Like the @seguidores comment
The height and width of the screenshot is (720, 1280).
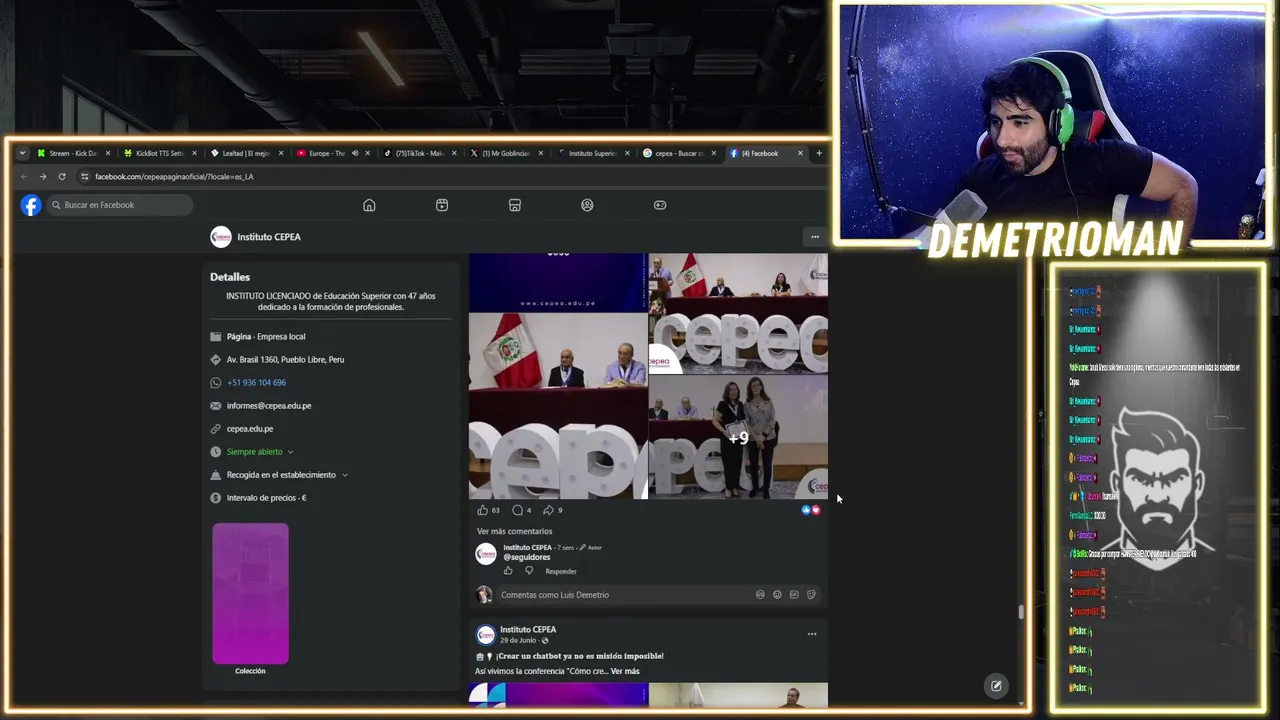(508, 571)
